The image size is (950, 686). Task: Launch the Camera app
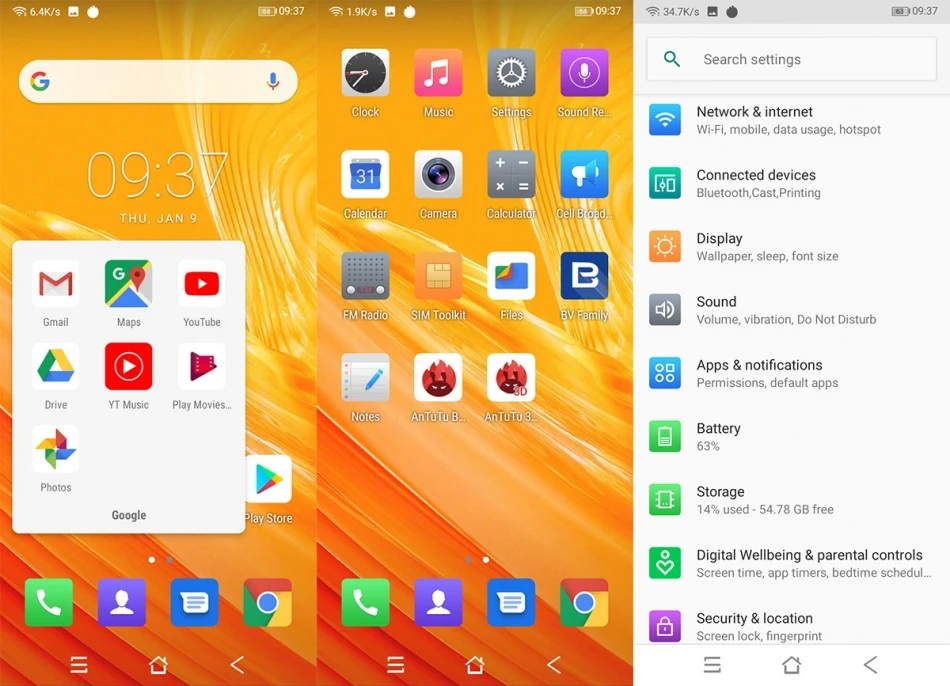[x=438, y=175]
